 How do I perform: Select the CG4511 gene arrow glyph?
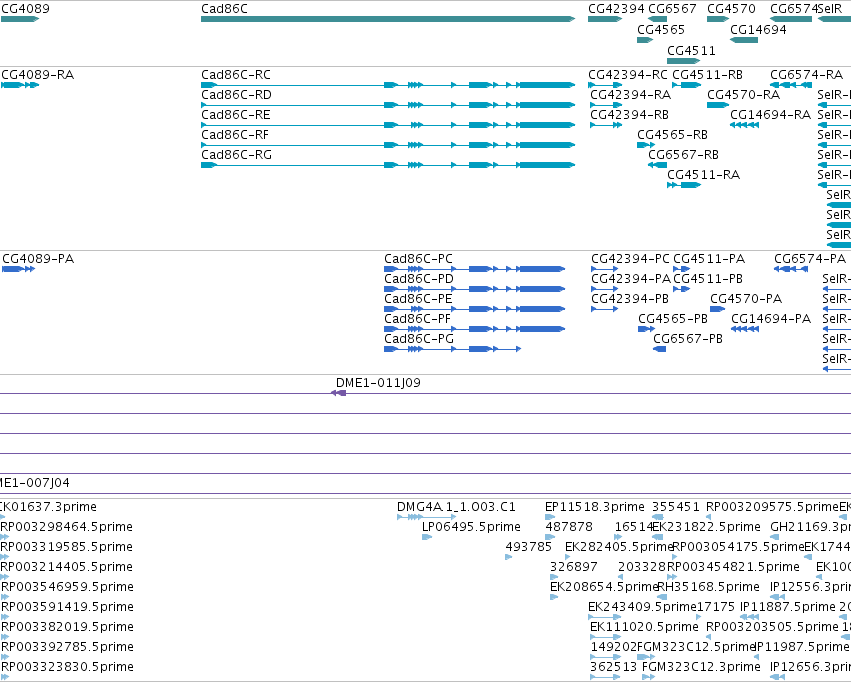(684, 61)
